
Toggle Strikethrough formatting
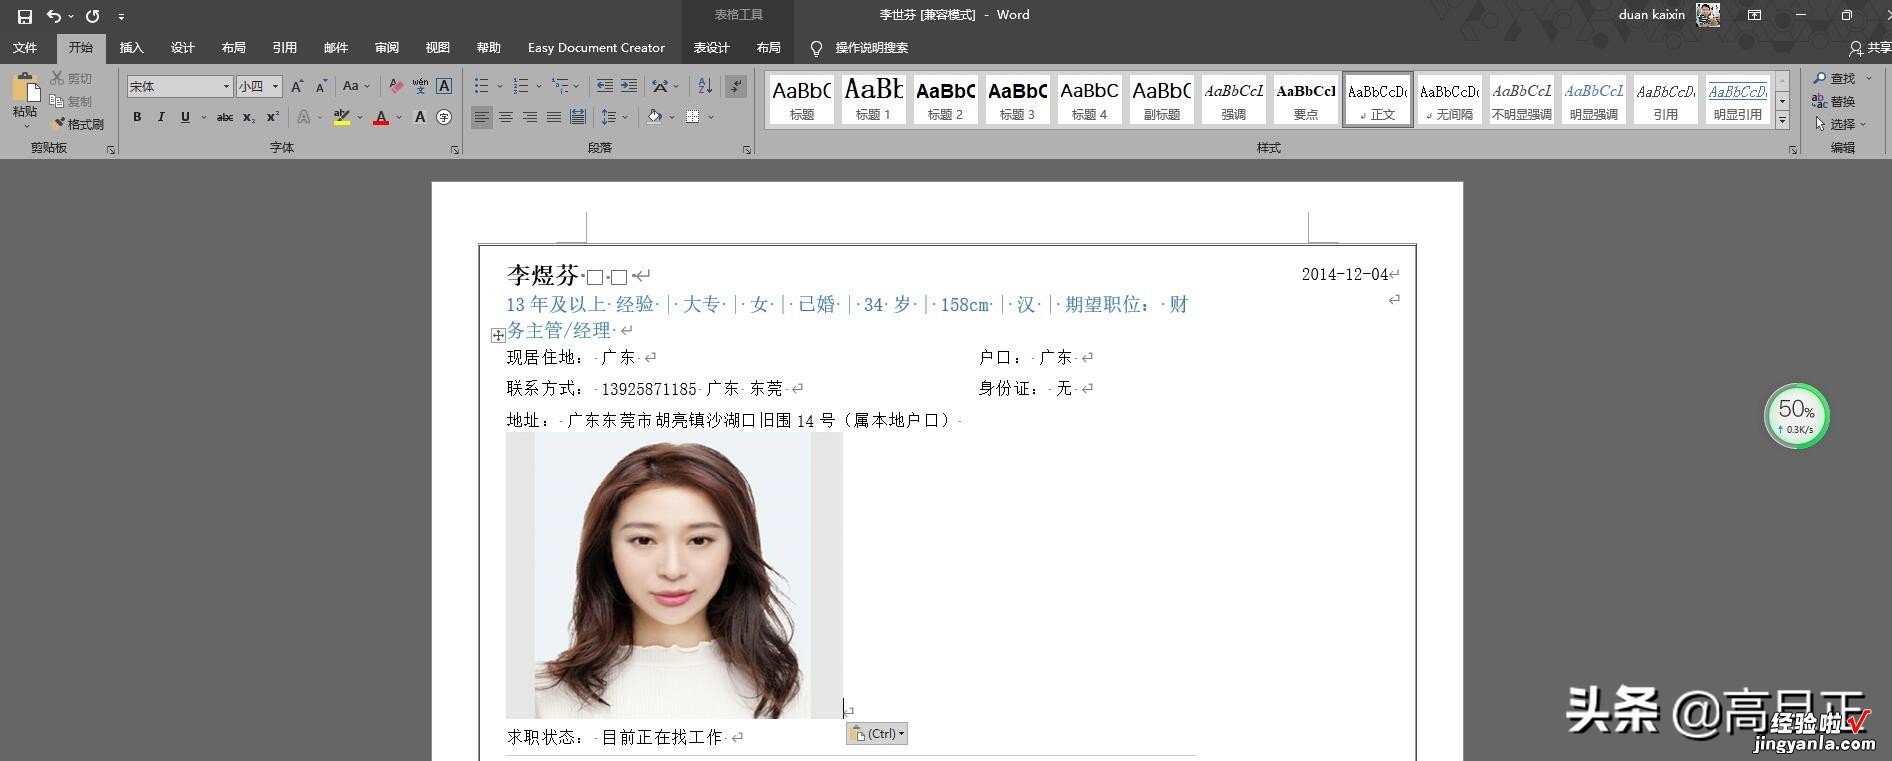click(x=225, y=117)
